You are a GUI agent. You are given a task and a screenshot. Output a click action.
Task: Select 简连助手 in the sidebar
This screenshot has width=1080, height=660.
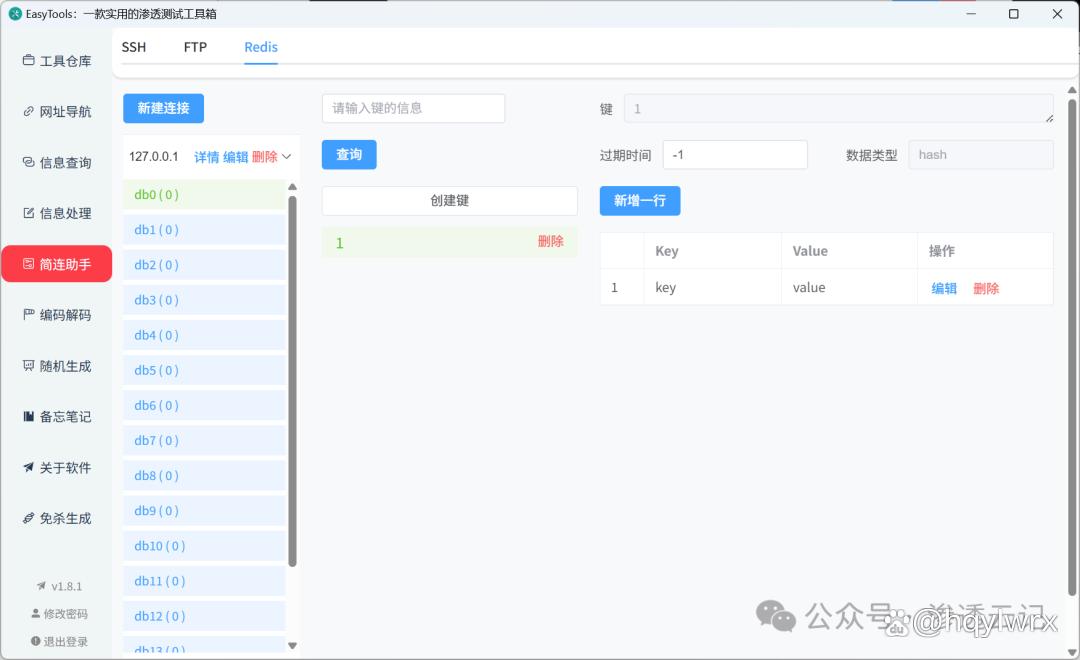click(x=56, y=264)
